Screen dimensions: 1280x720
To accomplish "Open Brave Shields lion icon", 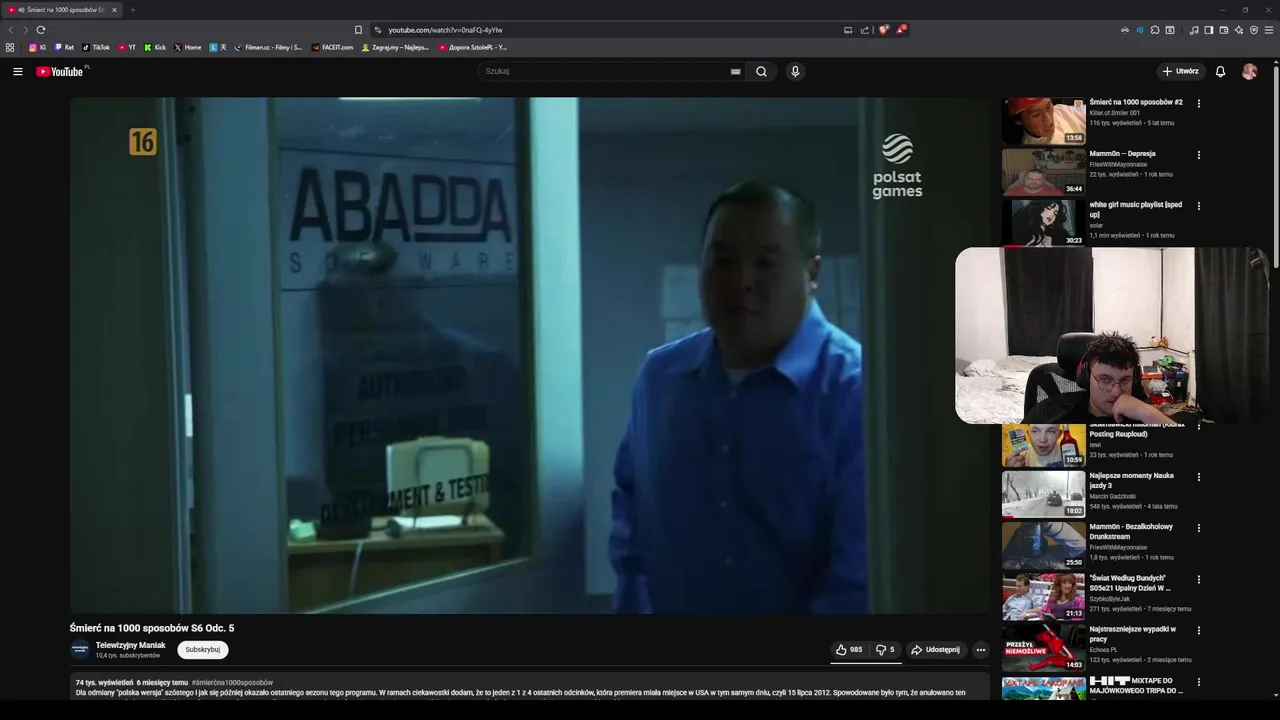I will click(x=883, y=30).
